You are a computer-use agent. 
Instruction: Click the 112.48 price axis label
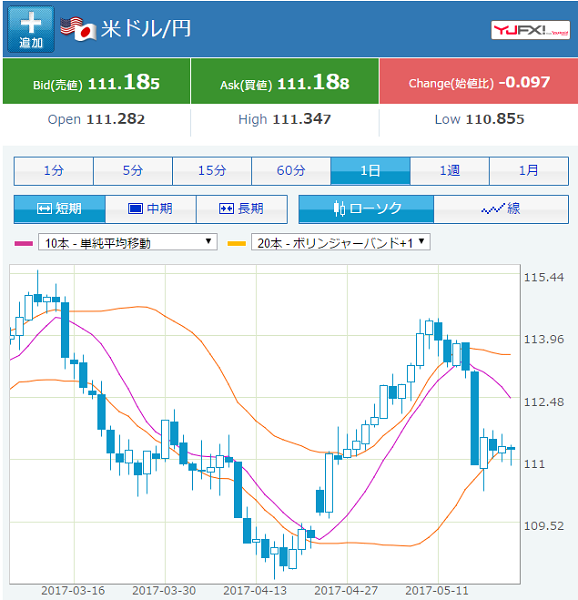[544, 402]
